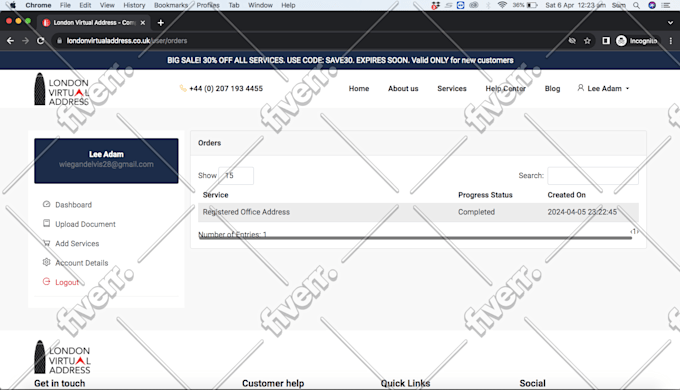
Task: Sort by the Created On column header
Action: click(x=566, y=195)
